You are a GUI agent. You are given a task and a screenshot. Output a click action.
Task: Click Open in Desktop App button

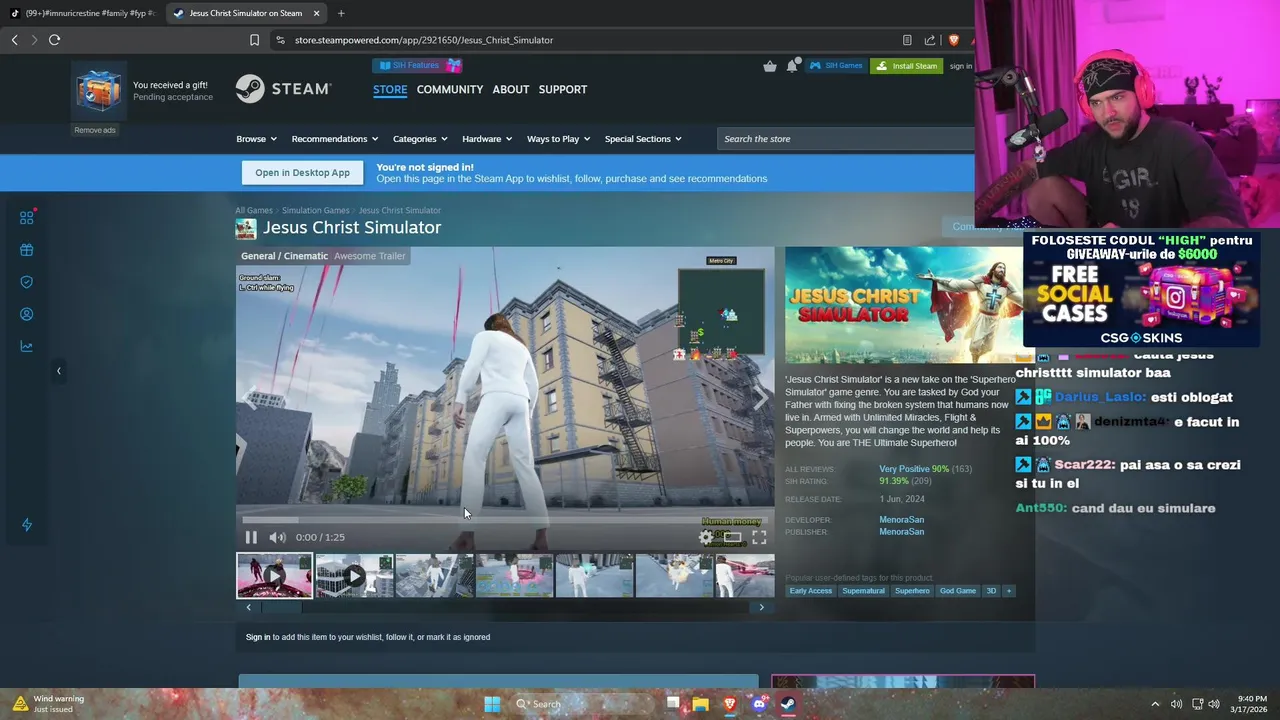[x=302, y=172]
